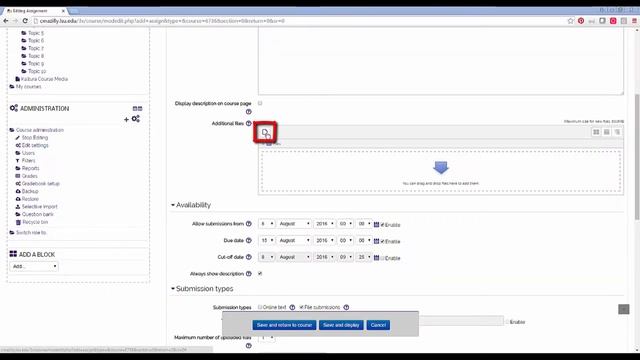Click the Cancel button
Image resolution: width=640 pixels, height=360 pixels.
point(378,325)
